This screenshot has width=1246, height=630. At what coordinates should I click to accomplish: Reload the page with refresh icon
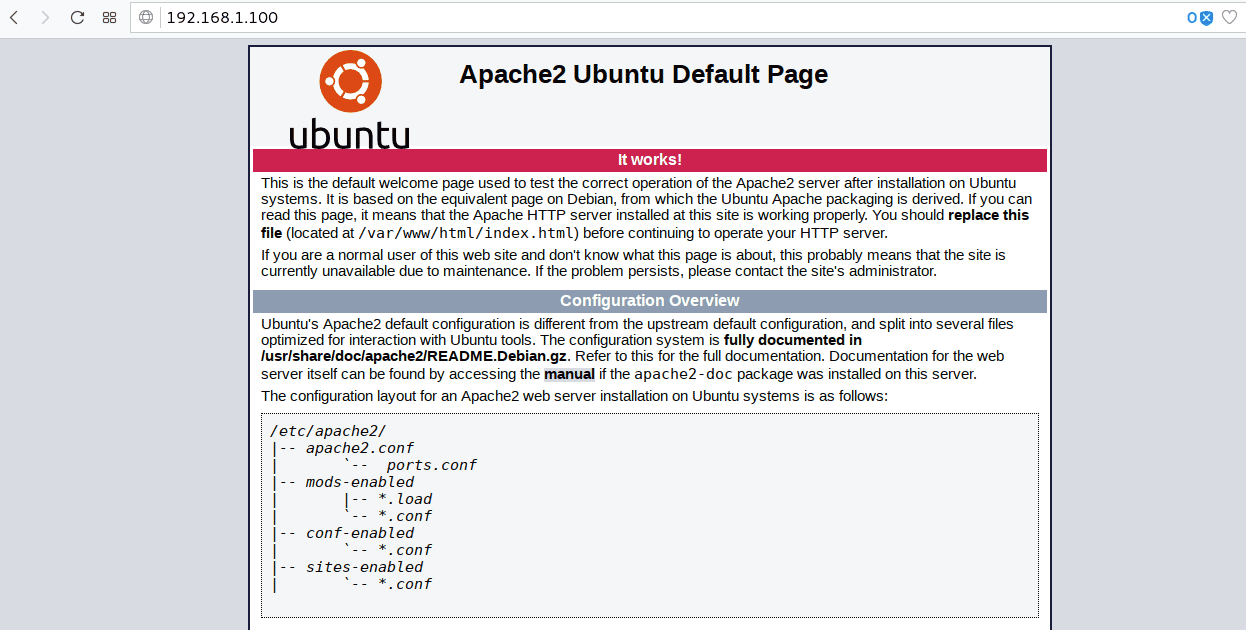coord(77,18)
